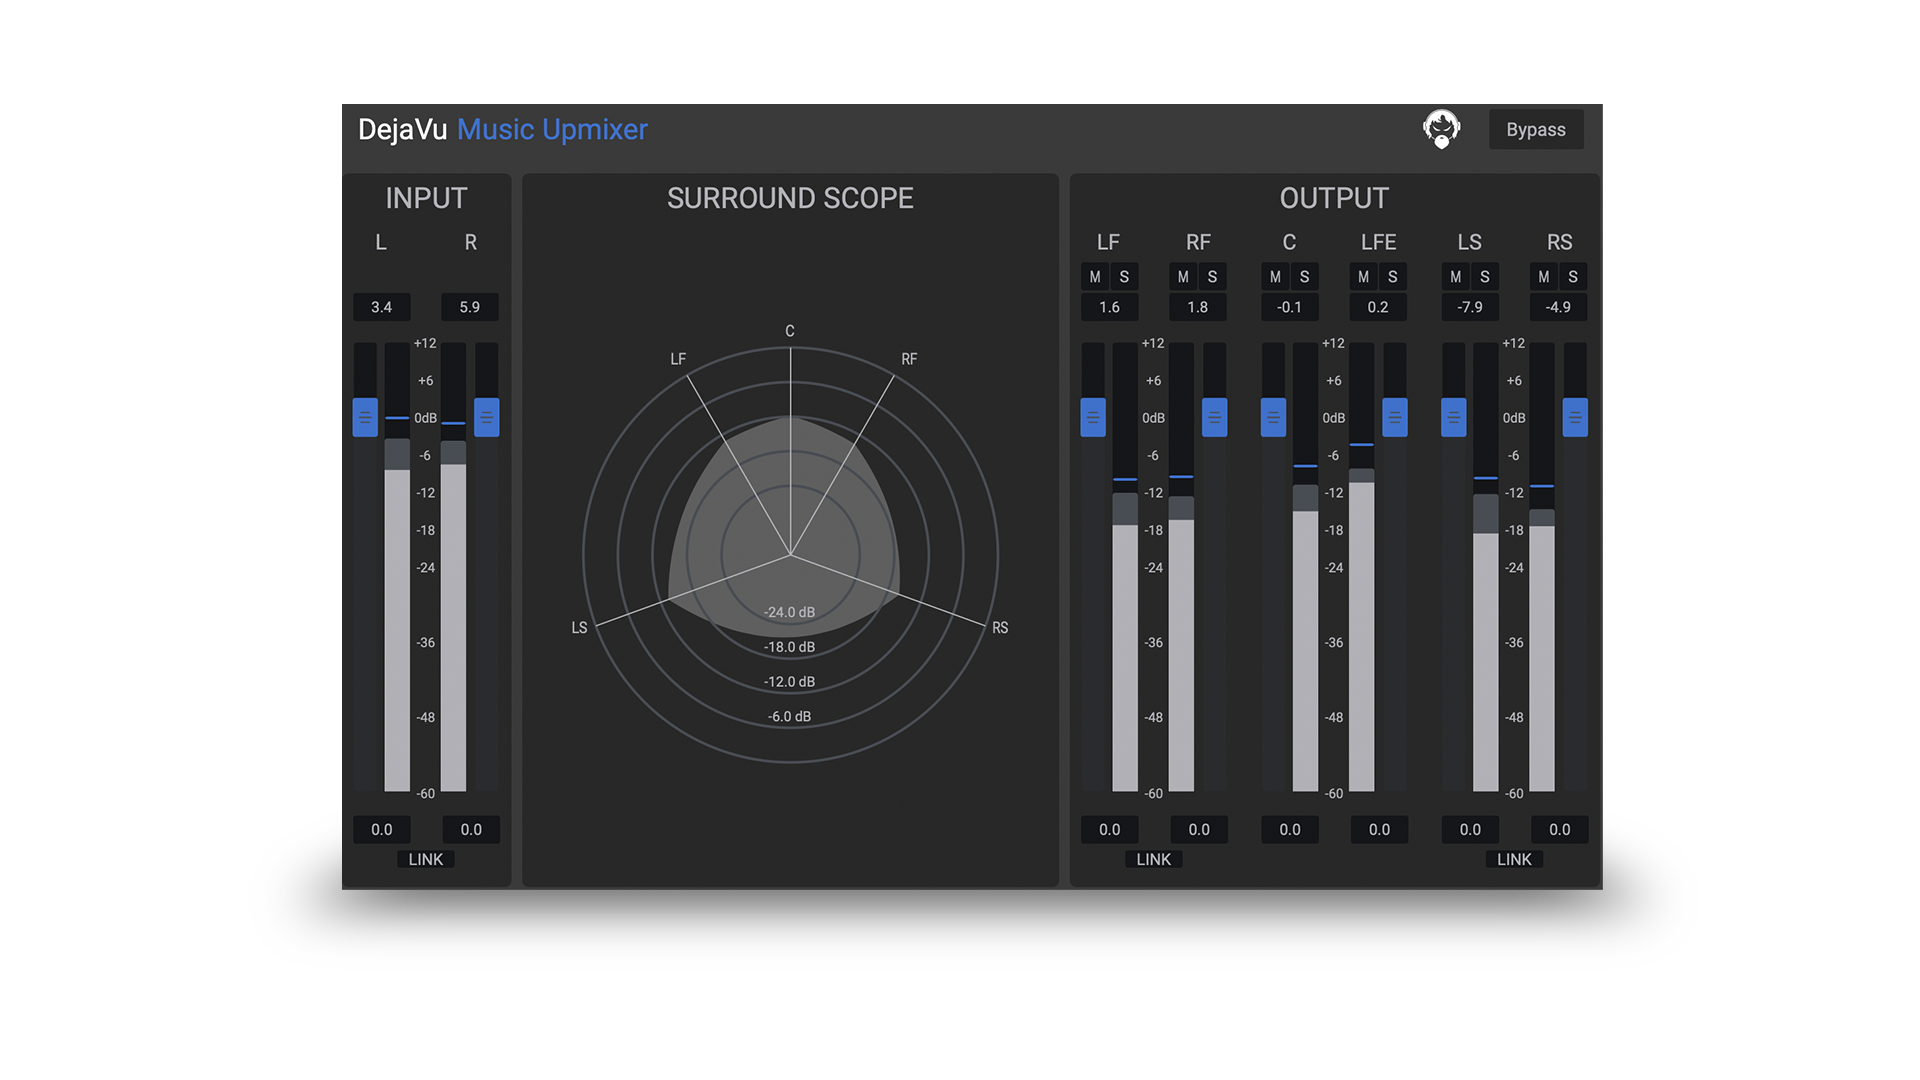Click the input R gain slider handle
This screenshot has width=1920, height=1080.
[486, 417]
